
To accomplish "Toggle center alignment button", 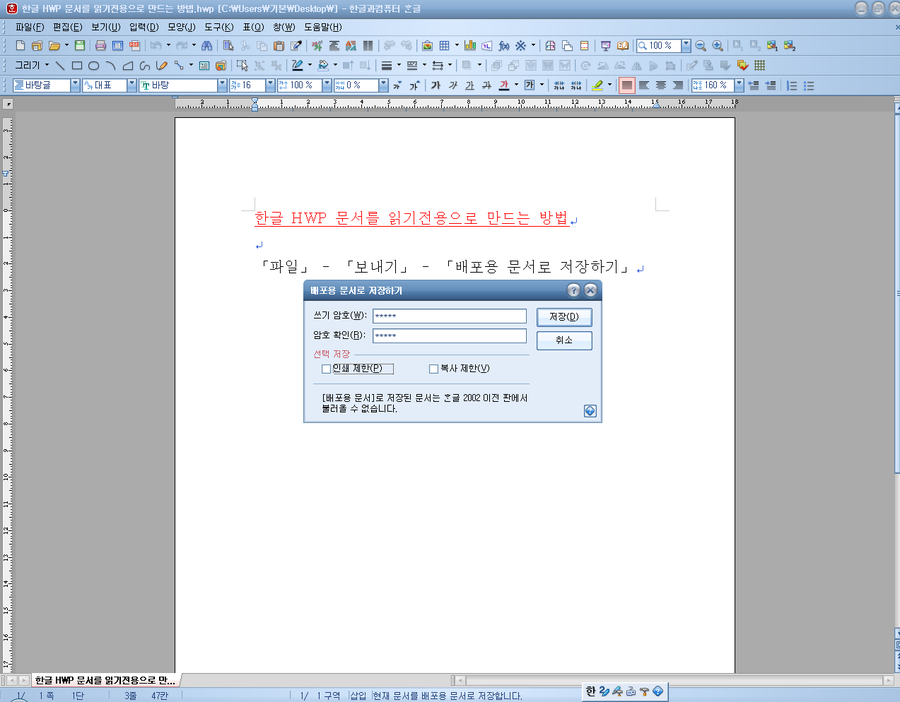I will pos(661,86).
